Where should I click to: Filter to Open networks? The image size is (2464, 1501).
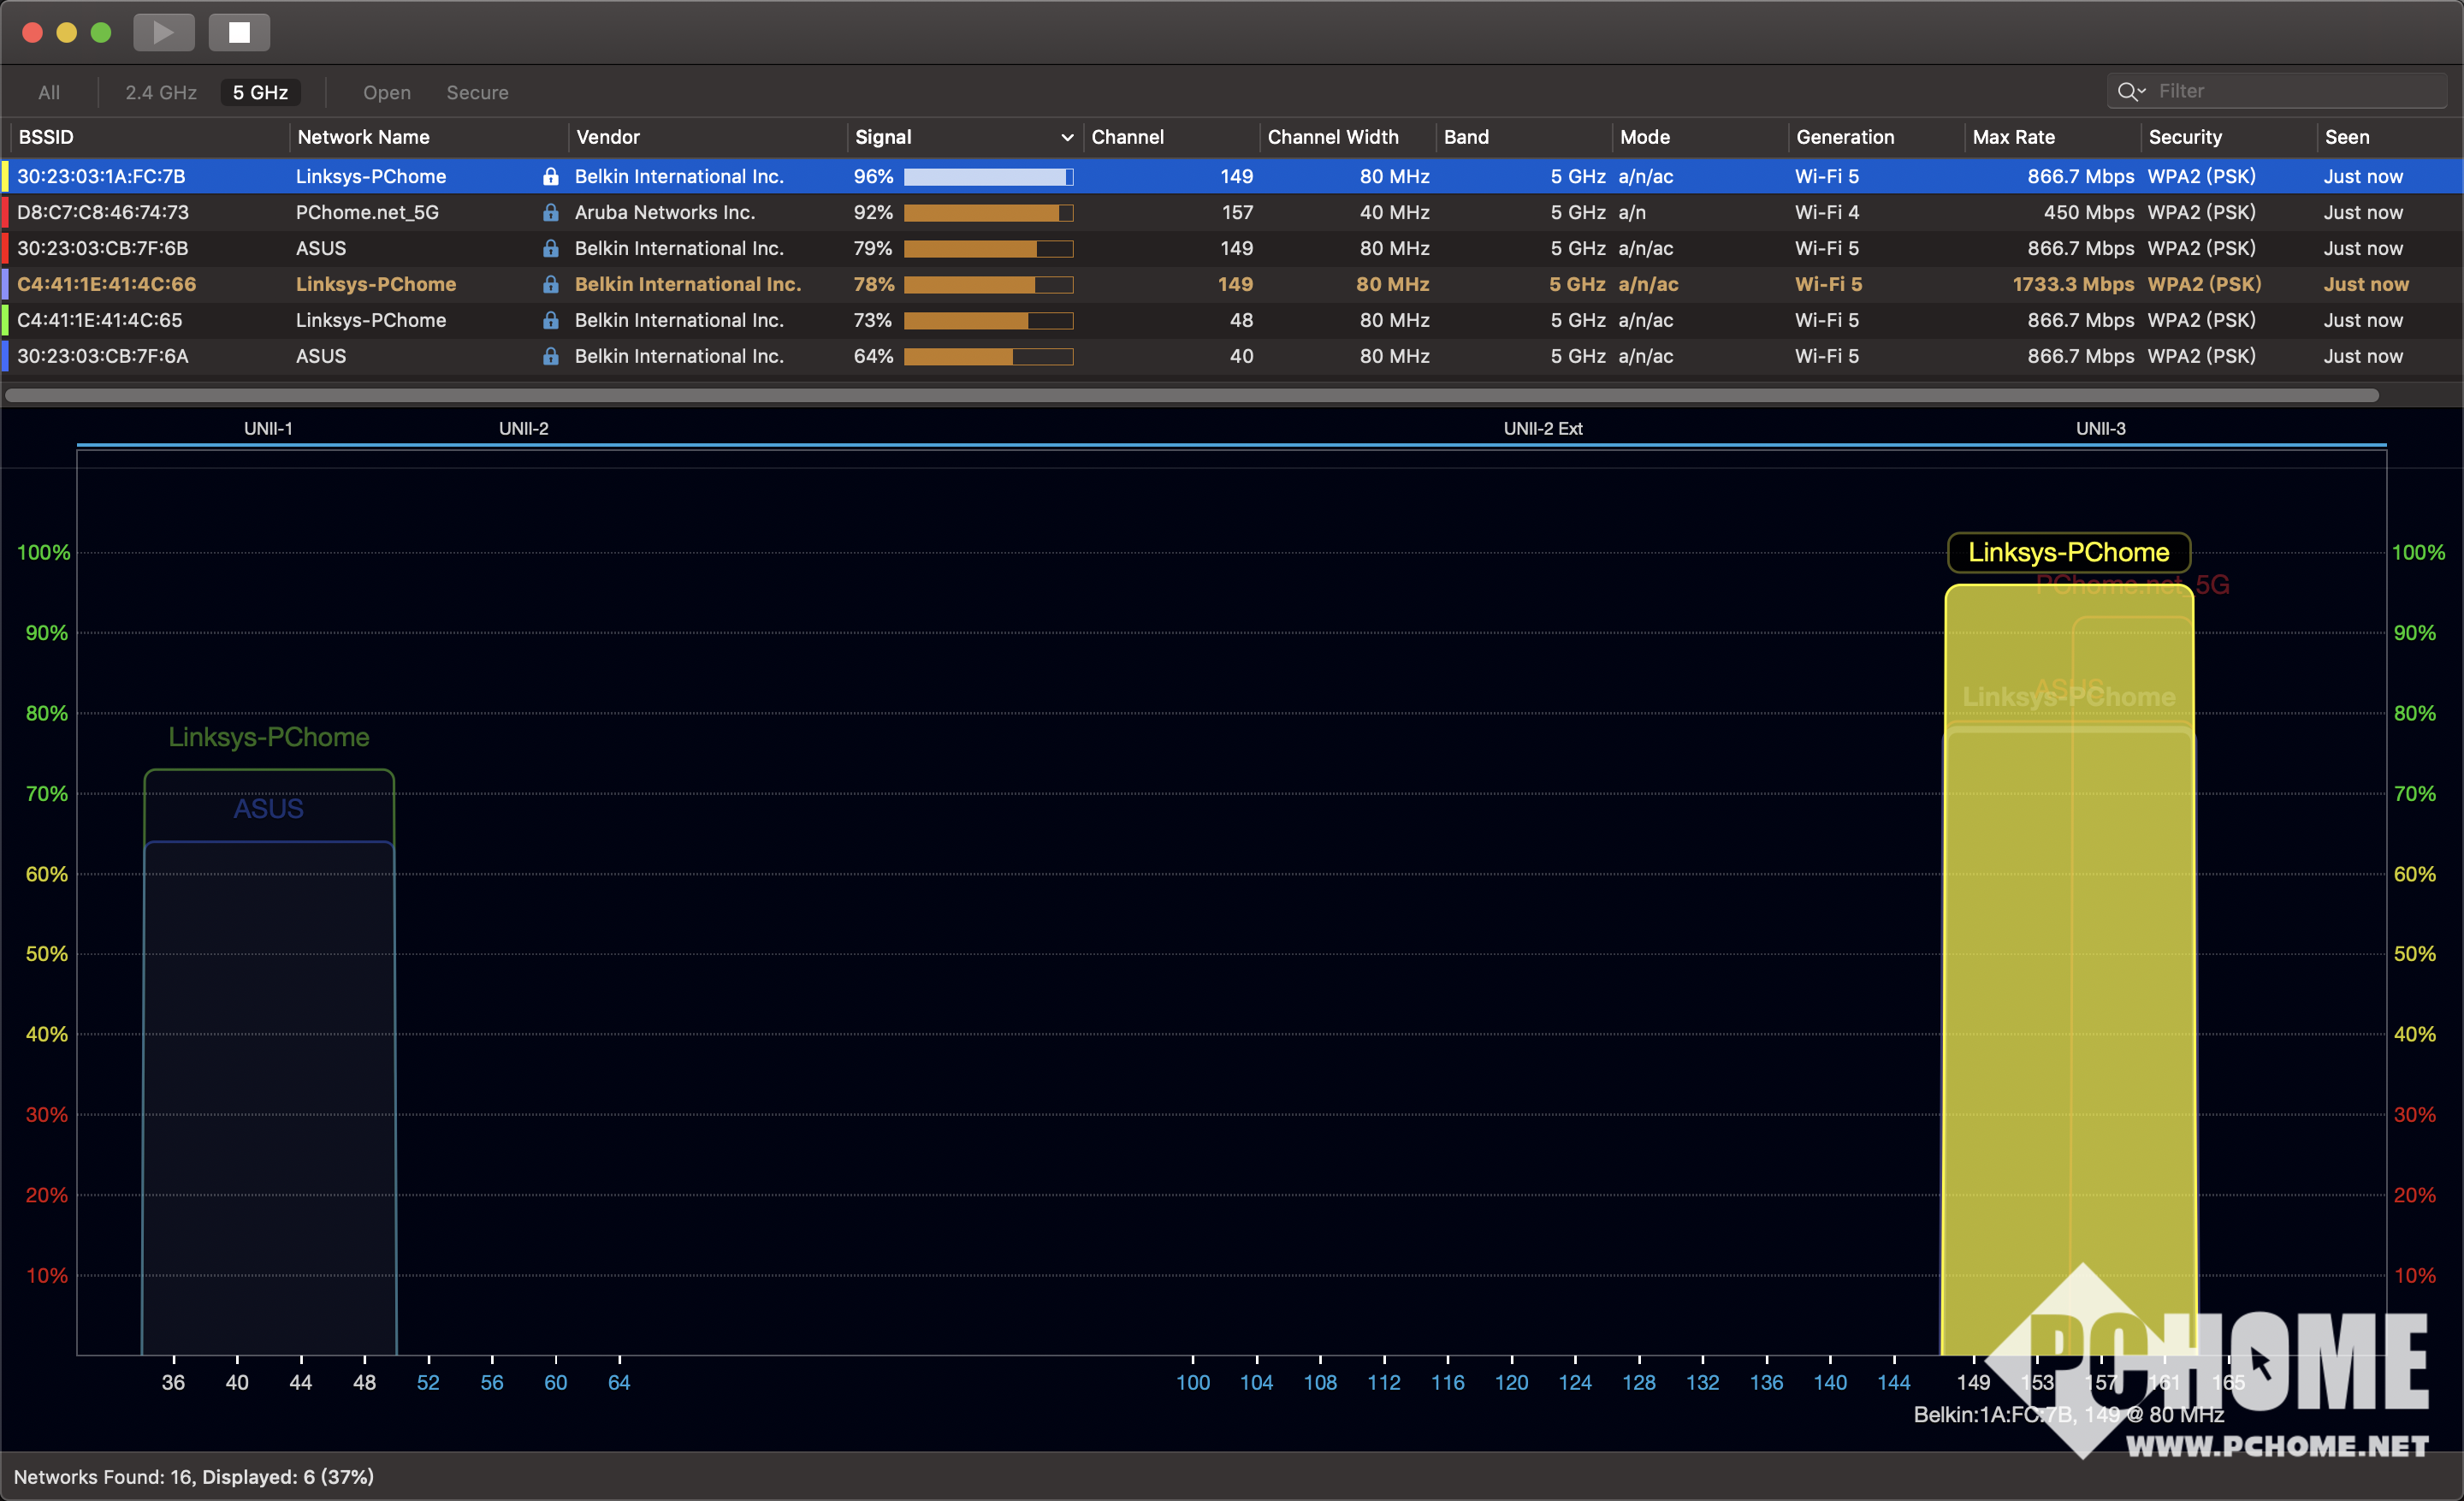click(x=387, y=92)
